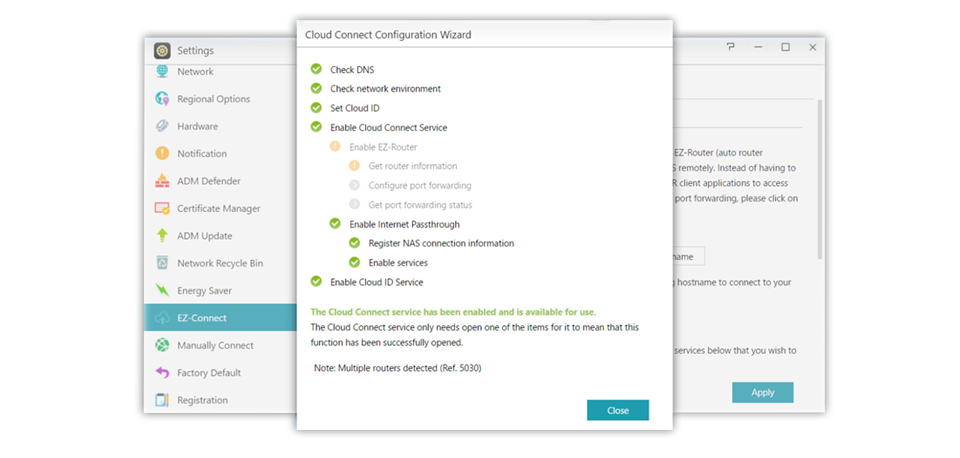This screenshot has height=458, width=960.
Task: Click the Hardware icon
Action: [162, 126]
